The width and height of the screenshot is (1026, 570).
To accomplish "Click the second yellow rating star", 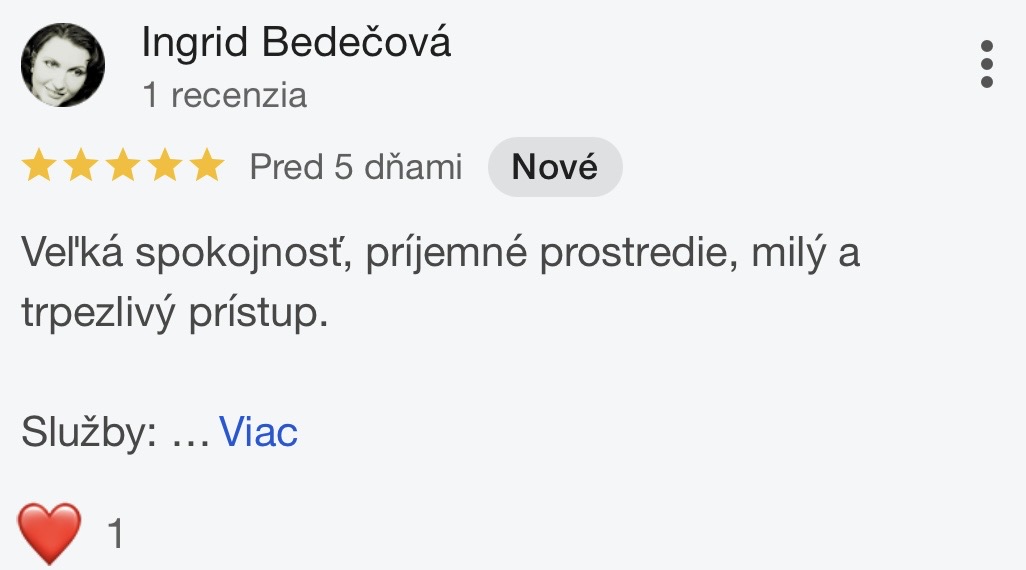I will [81, 166].
